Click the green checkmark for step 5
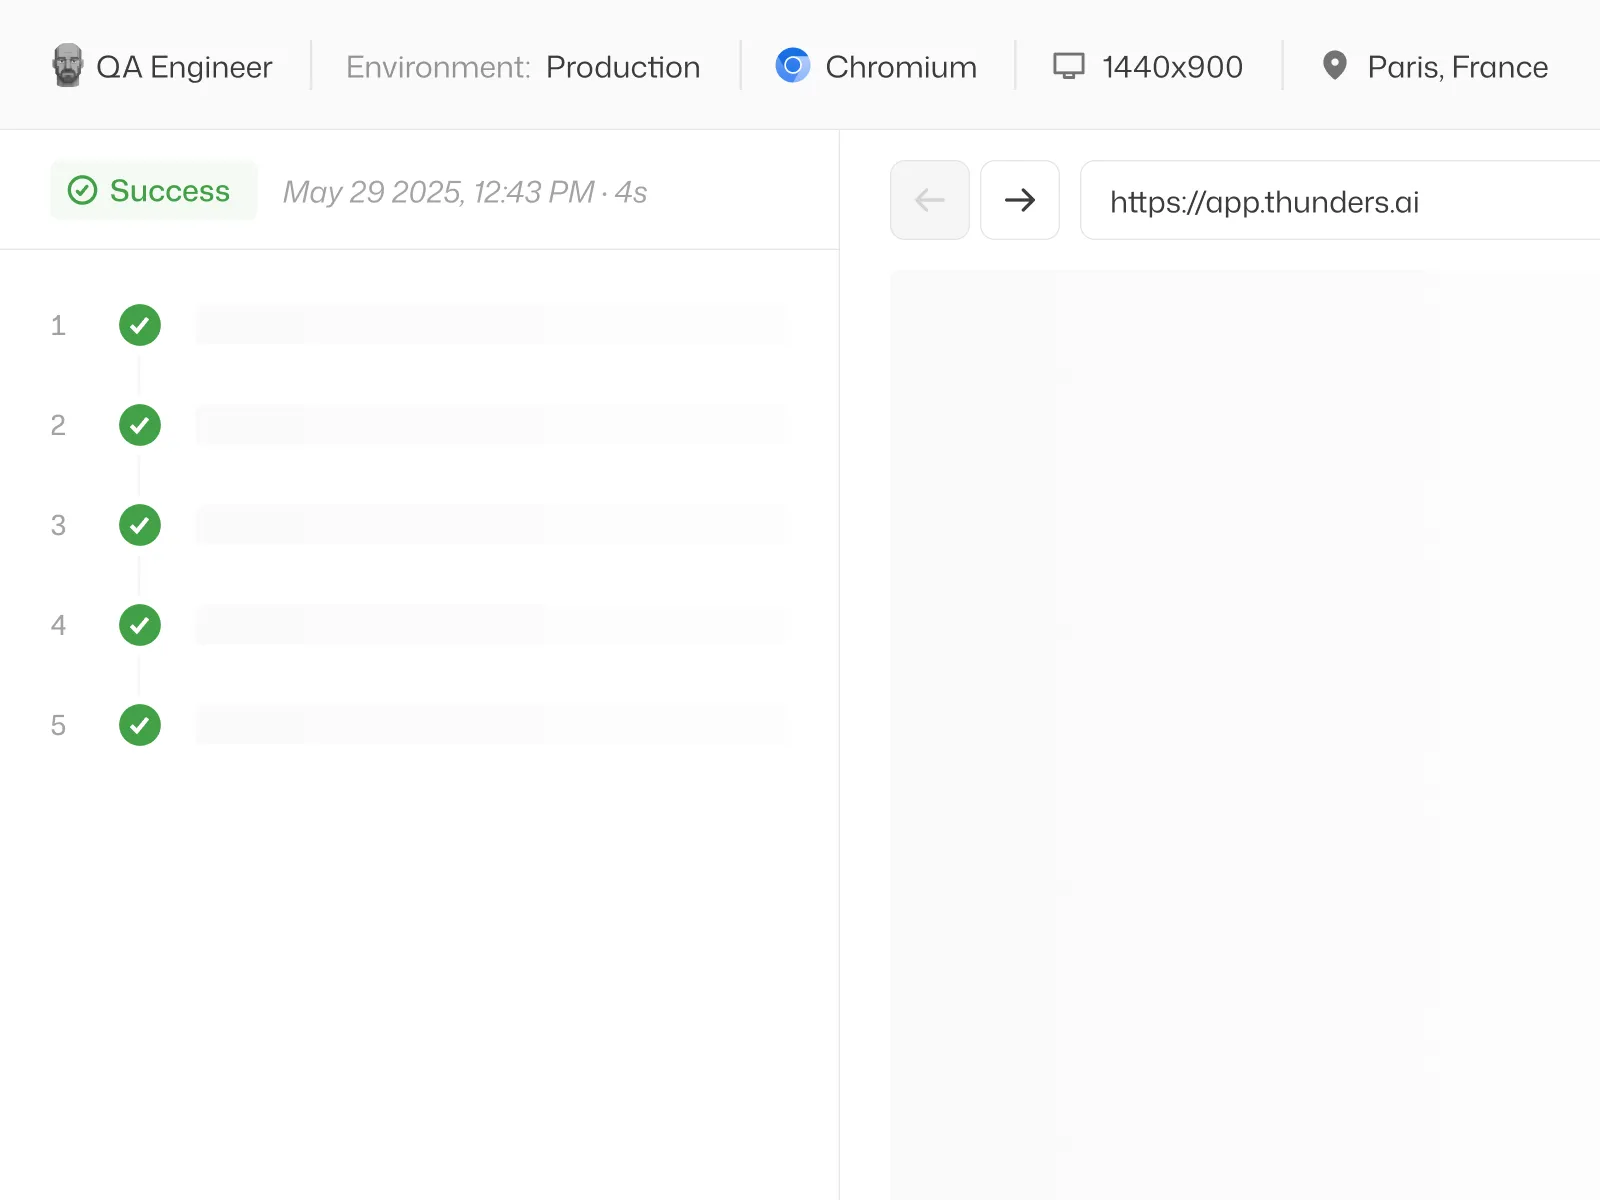Viewport: 1600px width, 1200px height. pyautogui.click(x=140, y=725)
